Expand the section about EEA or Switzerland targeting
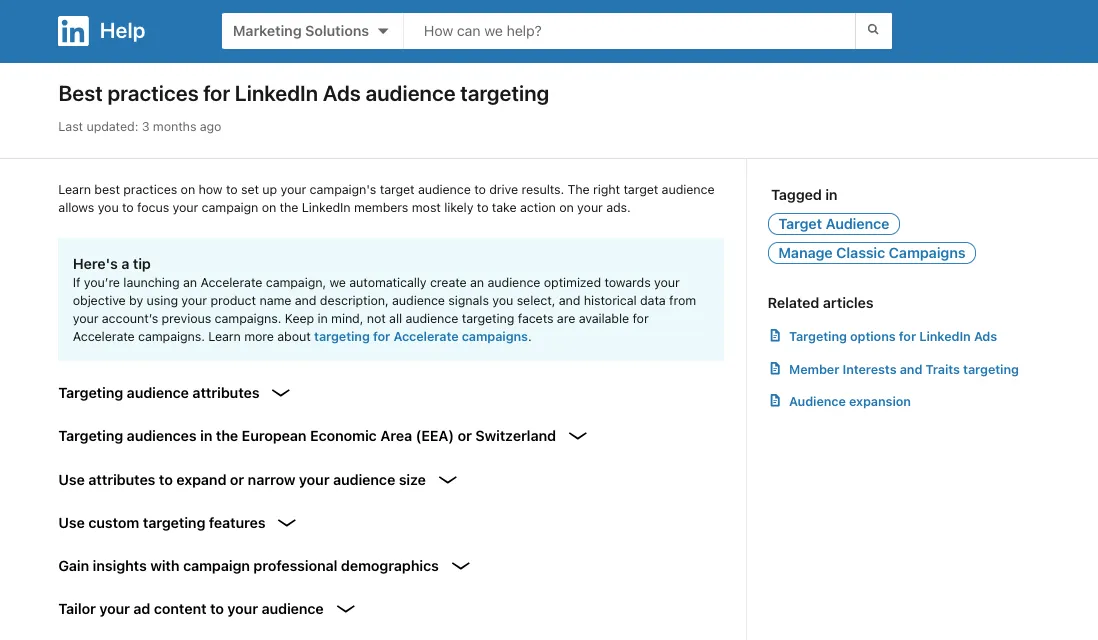This screenshot has height=640, width=1098. click(x=577, y=436)
